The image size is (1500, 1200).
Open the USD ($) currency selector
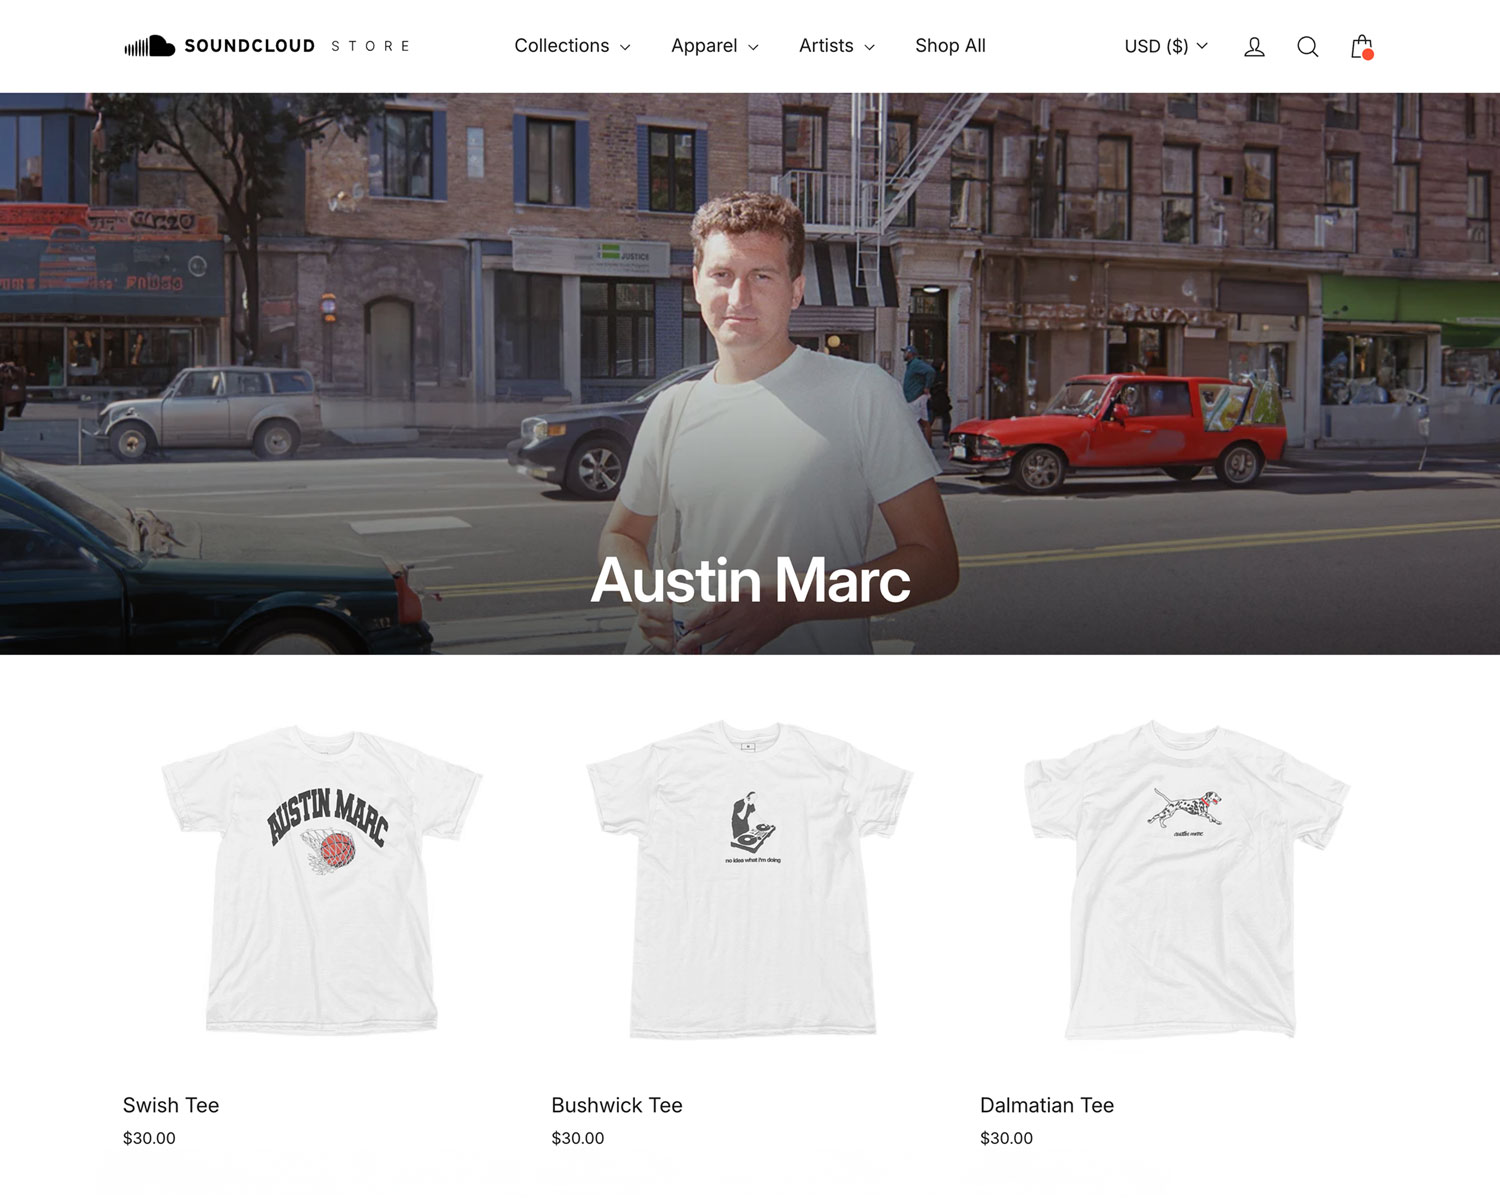click(x=1165, y=46)
